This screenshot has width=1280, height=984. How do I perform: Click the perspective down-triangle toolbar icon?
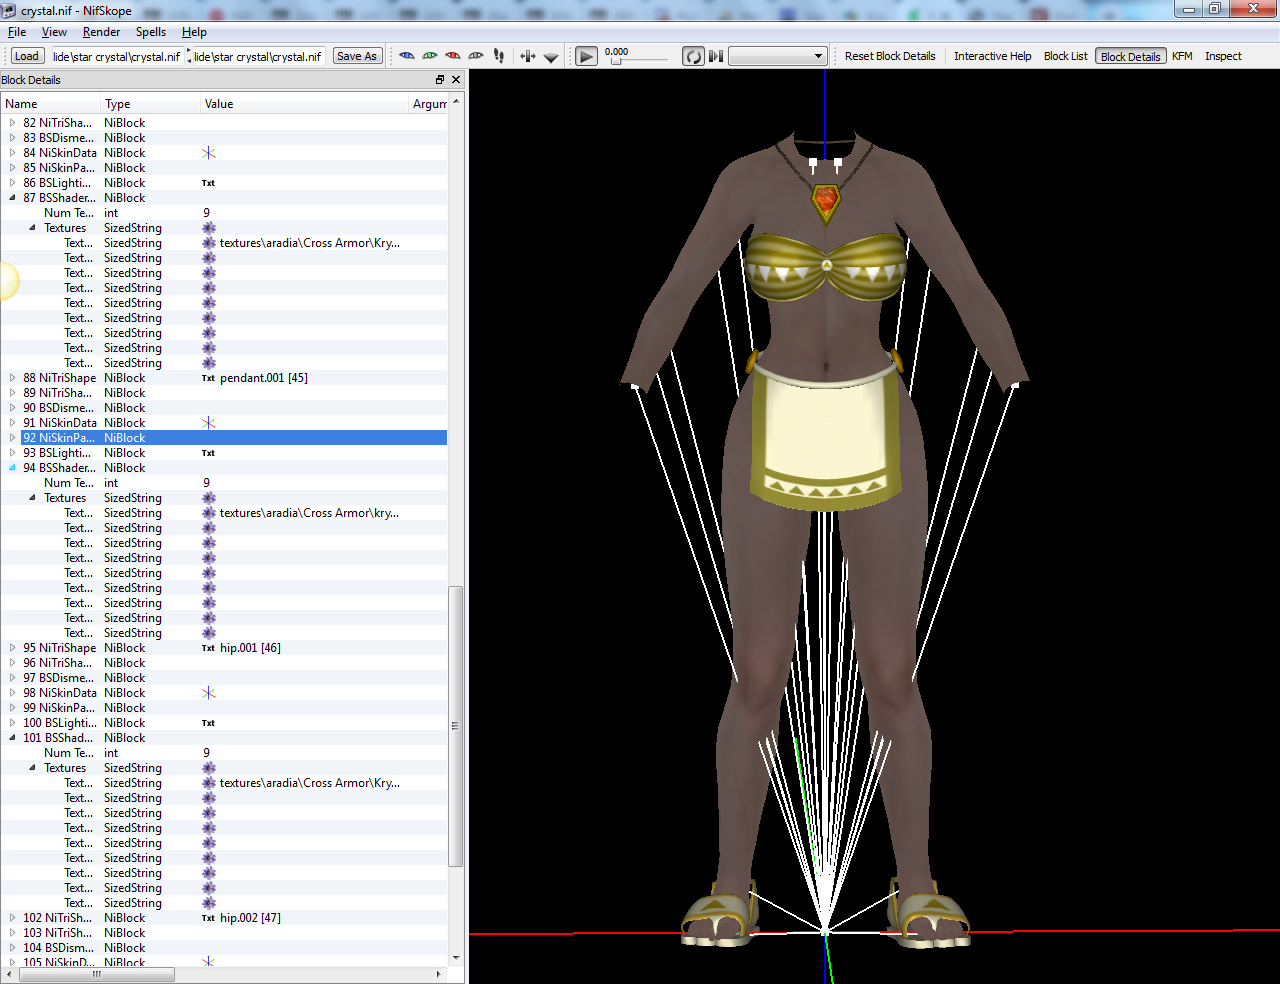(x=551, y=57)
